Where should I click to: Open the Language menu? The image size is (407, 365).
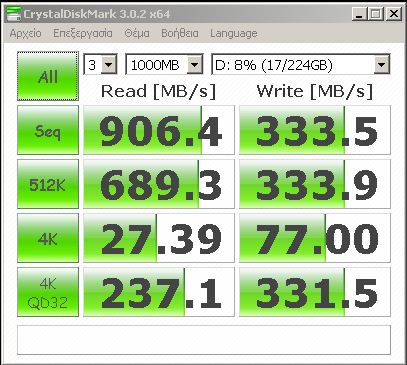pos(234,33)
